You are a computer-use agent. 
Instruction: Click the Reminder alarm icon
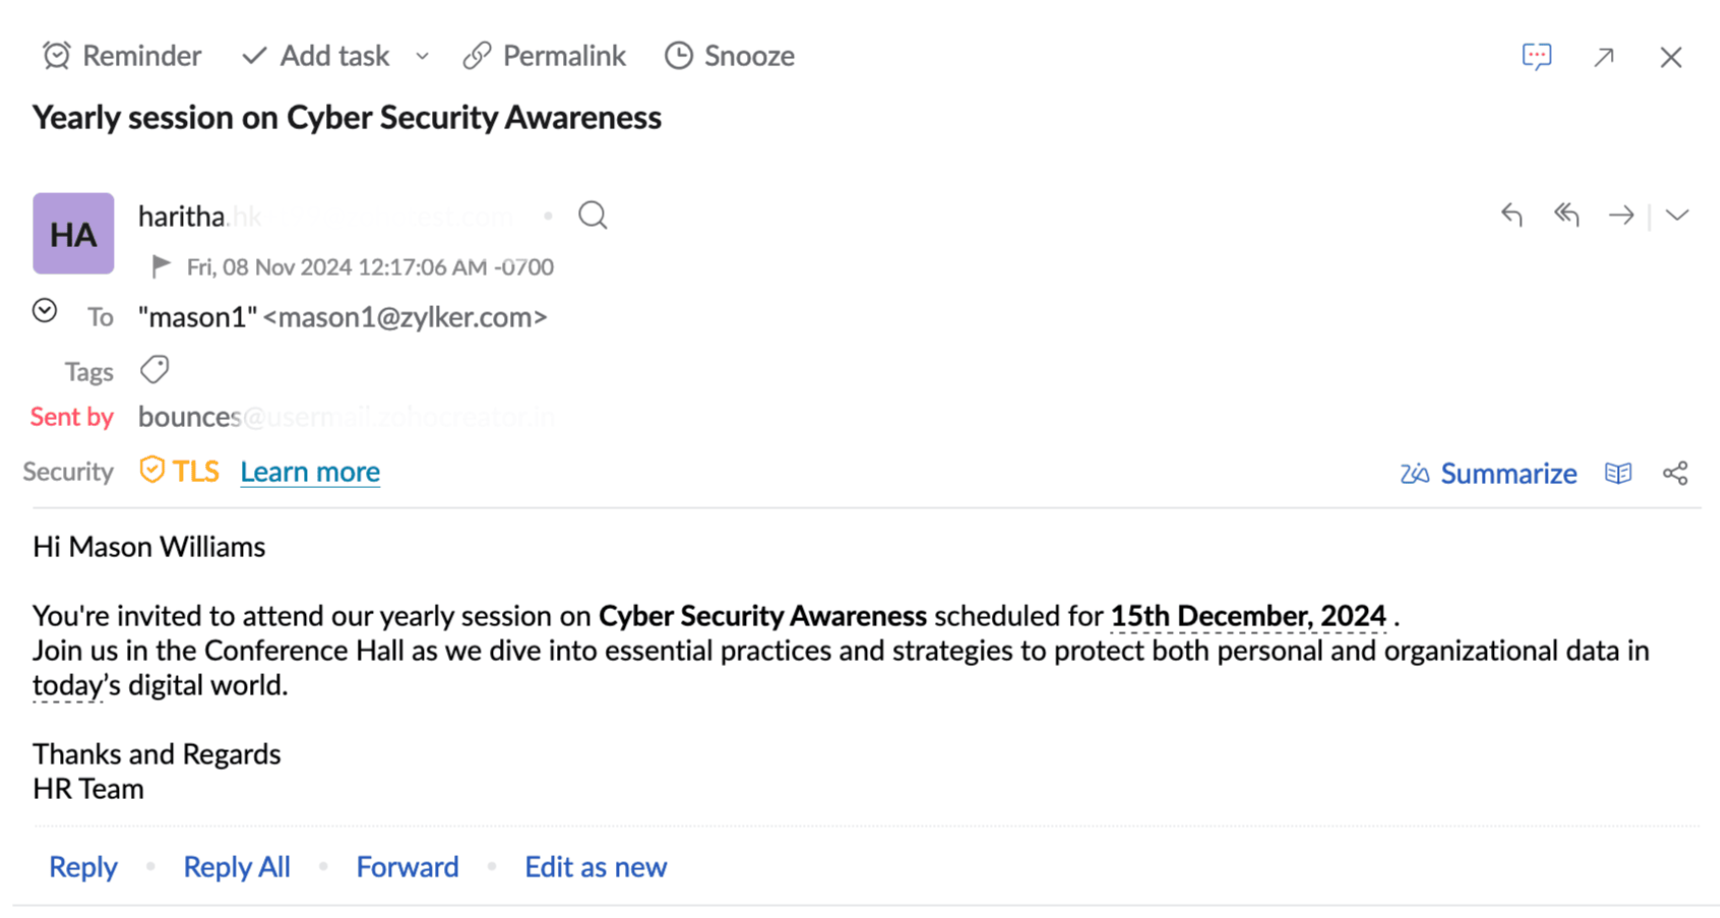pyautogui.click(x=57, y=56)
